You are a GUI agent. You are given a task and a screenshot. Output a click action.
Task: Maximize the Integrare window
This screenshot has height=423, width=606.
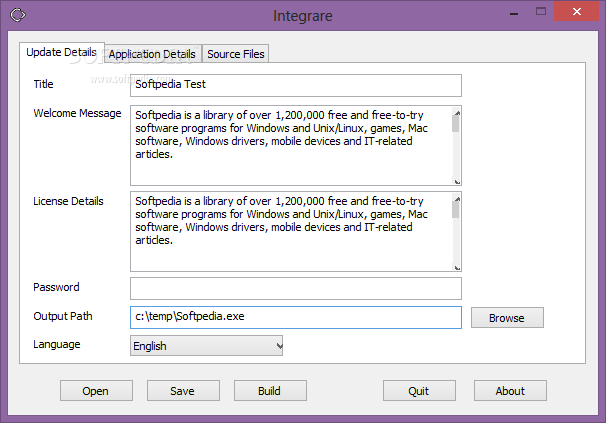pyautogui.click(x=541, y=12)
